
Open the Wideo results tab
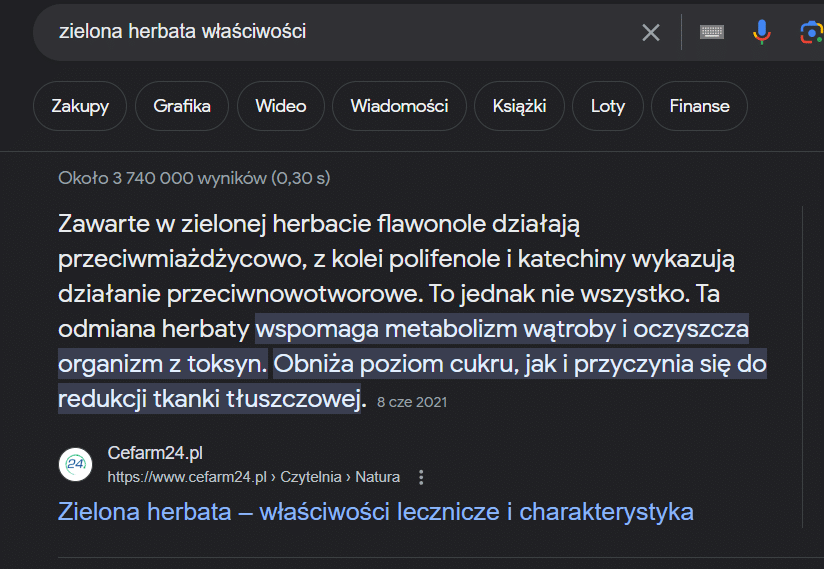[281, 106]
